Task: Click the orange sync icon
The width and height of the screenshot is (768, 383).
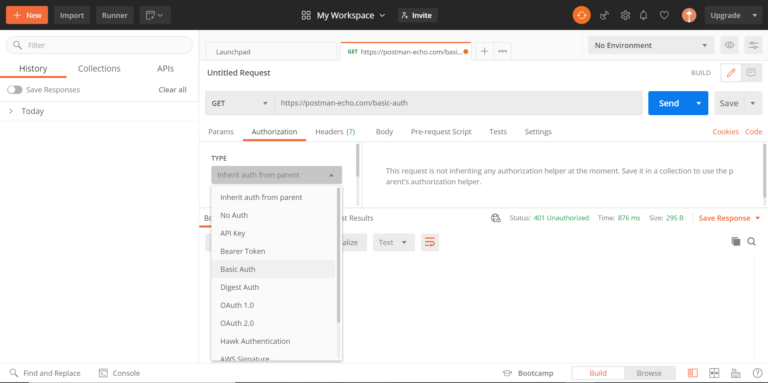Action: (581, 15)
